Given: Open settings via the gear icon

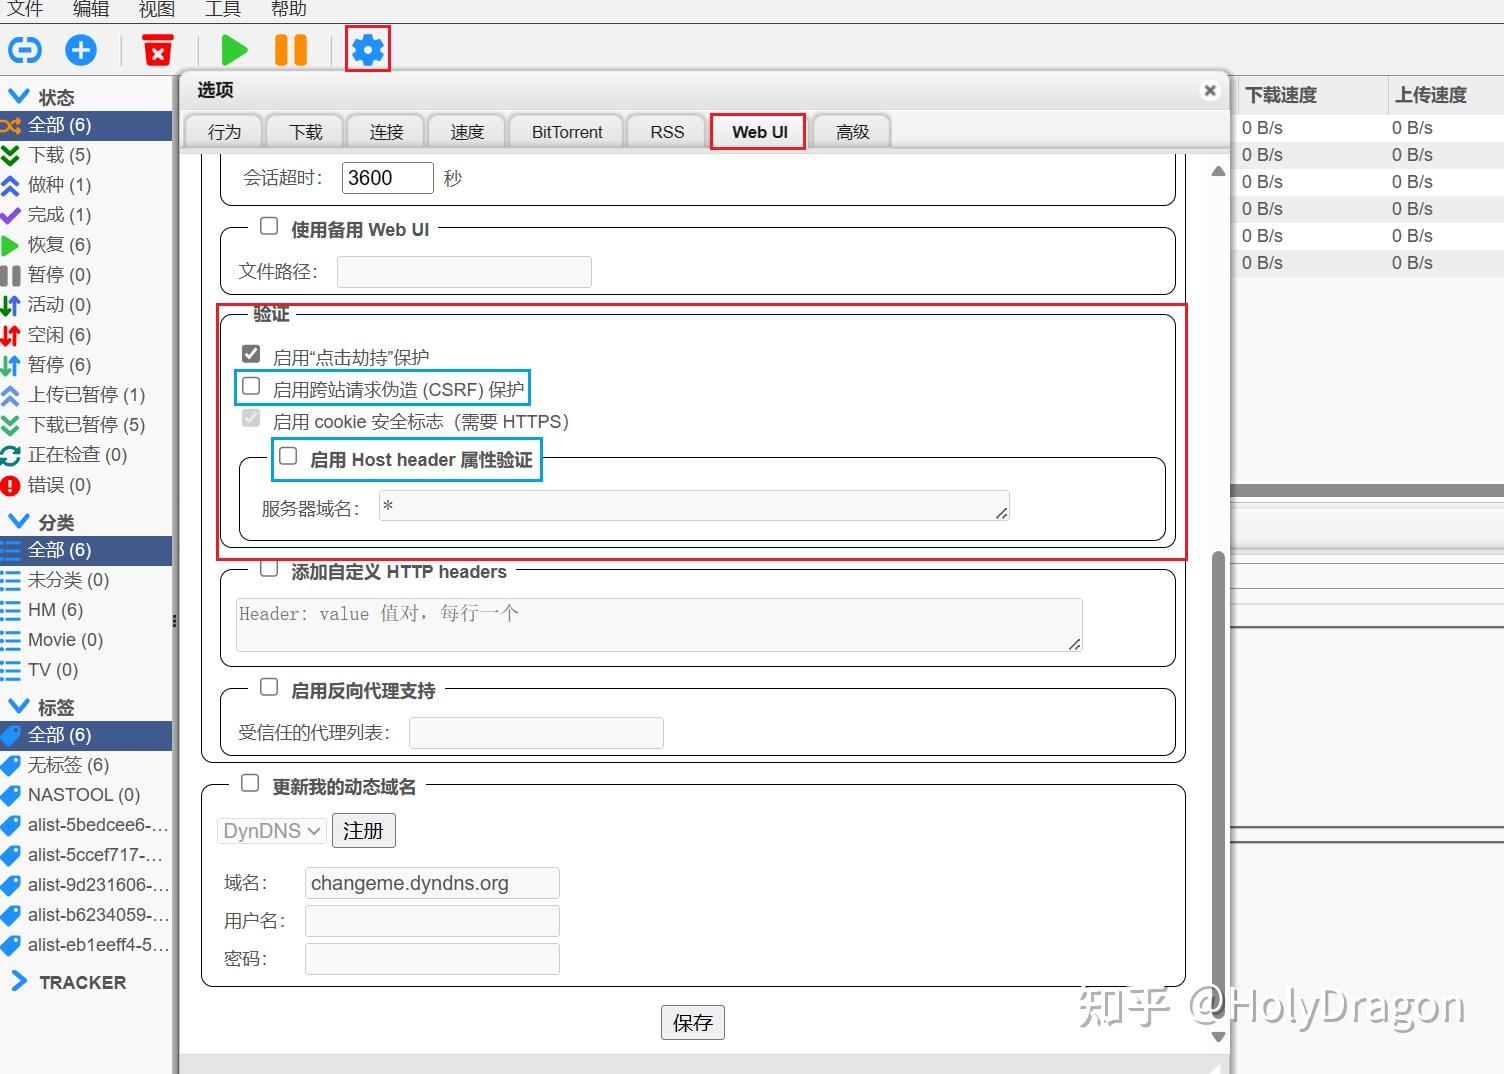Looking at the screenshot, I should point(367,49).
